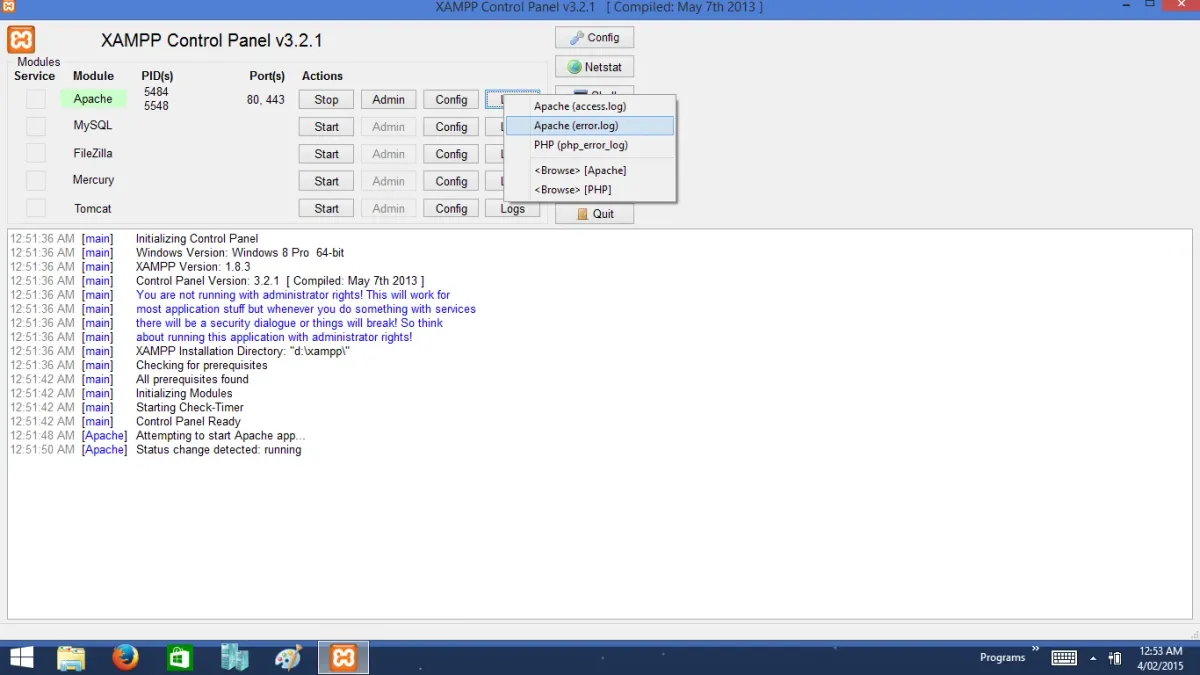Viewport: 1200px width, 675px height.
Task: Click the green Apache module label
Action: (x=93, y=99)
